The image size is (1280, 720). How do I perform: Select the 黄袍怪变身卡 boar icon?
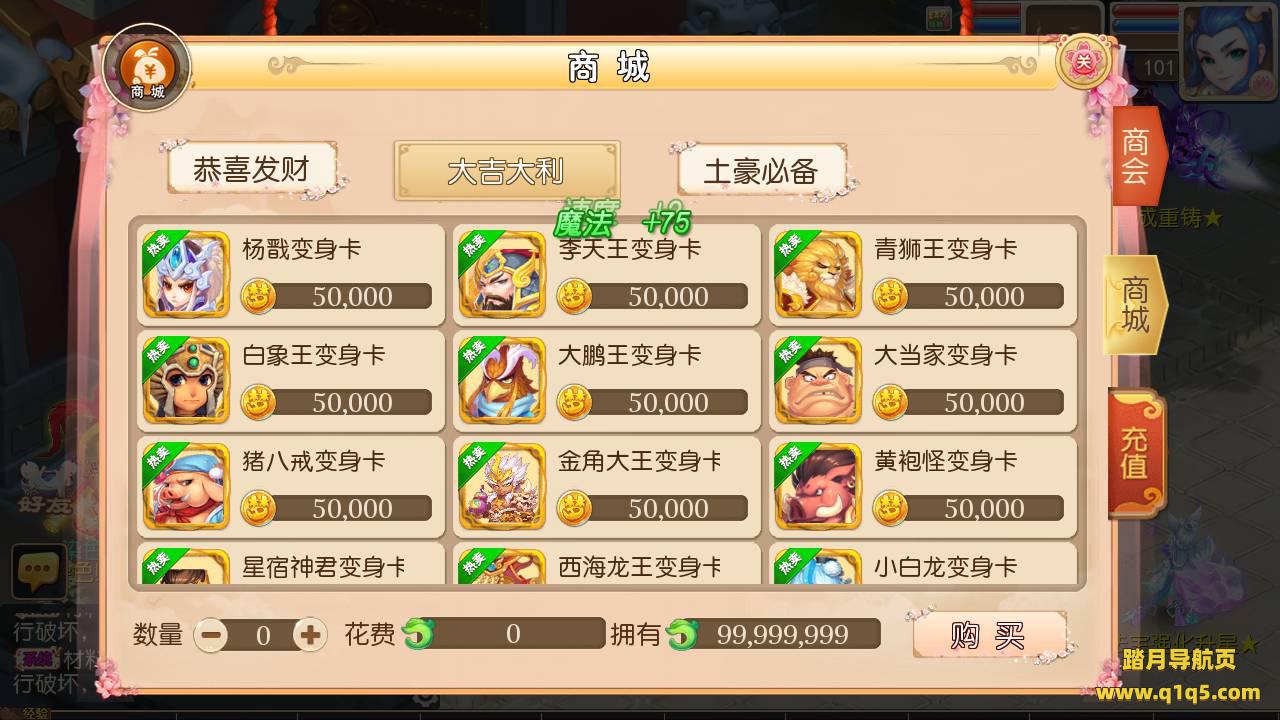(818, 486)
